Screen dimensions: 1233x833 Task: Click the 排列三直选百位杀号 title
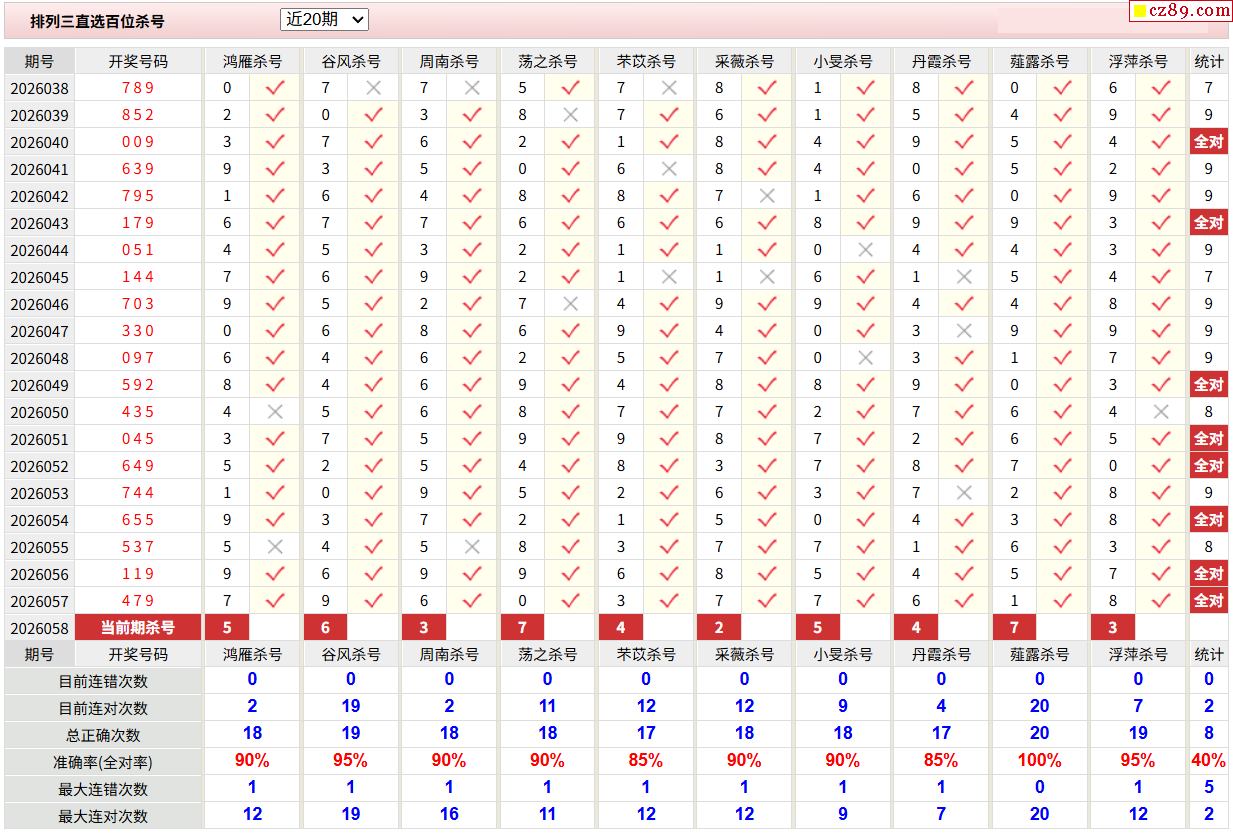pyautogui.click(x=97, y=21)
